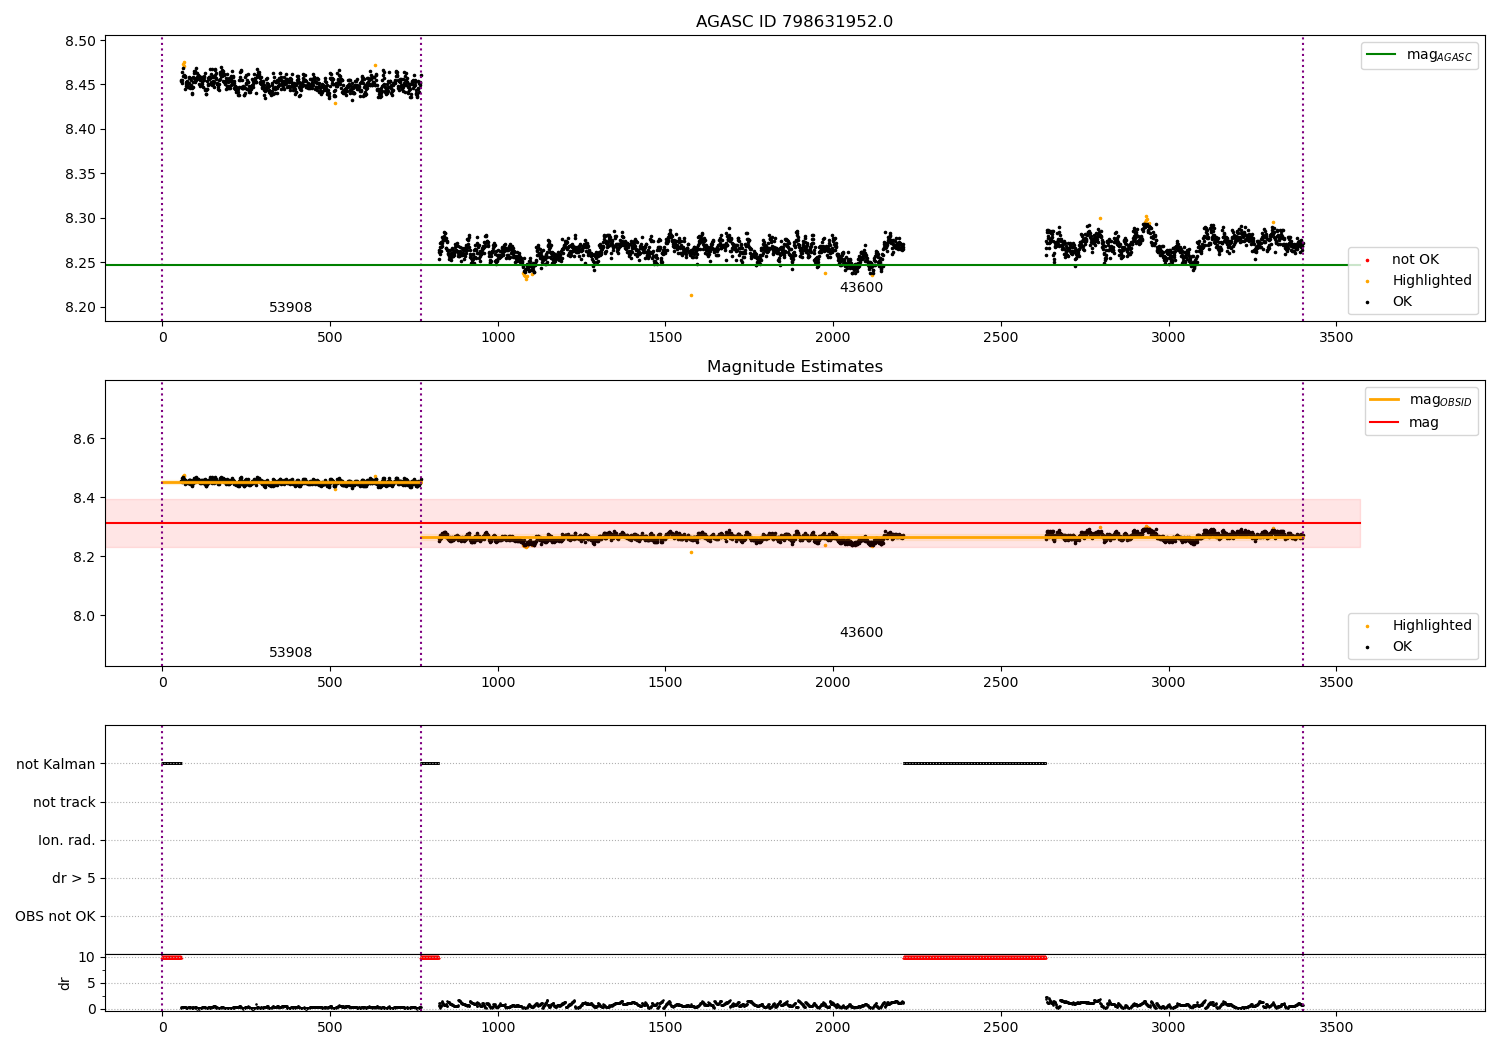The image size is (1500, 1050).
Task: Select "OK" in the Magnitude Estimates lower legend
Action: click(1402, 647)
